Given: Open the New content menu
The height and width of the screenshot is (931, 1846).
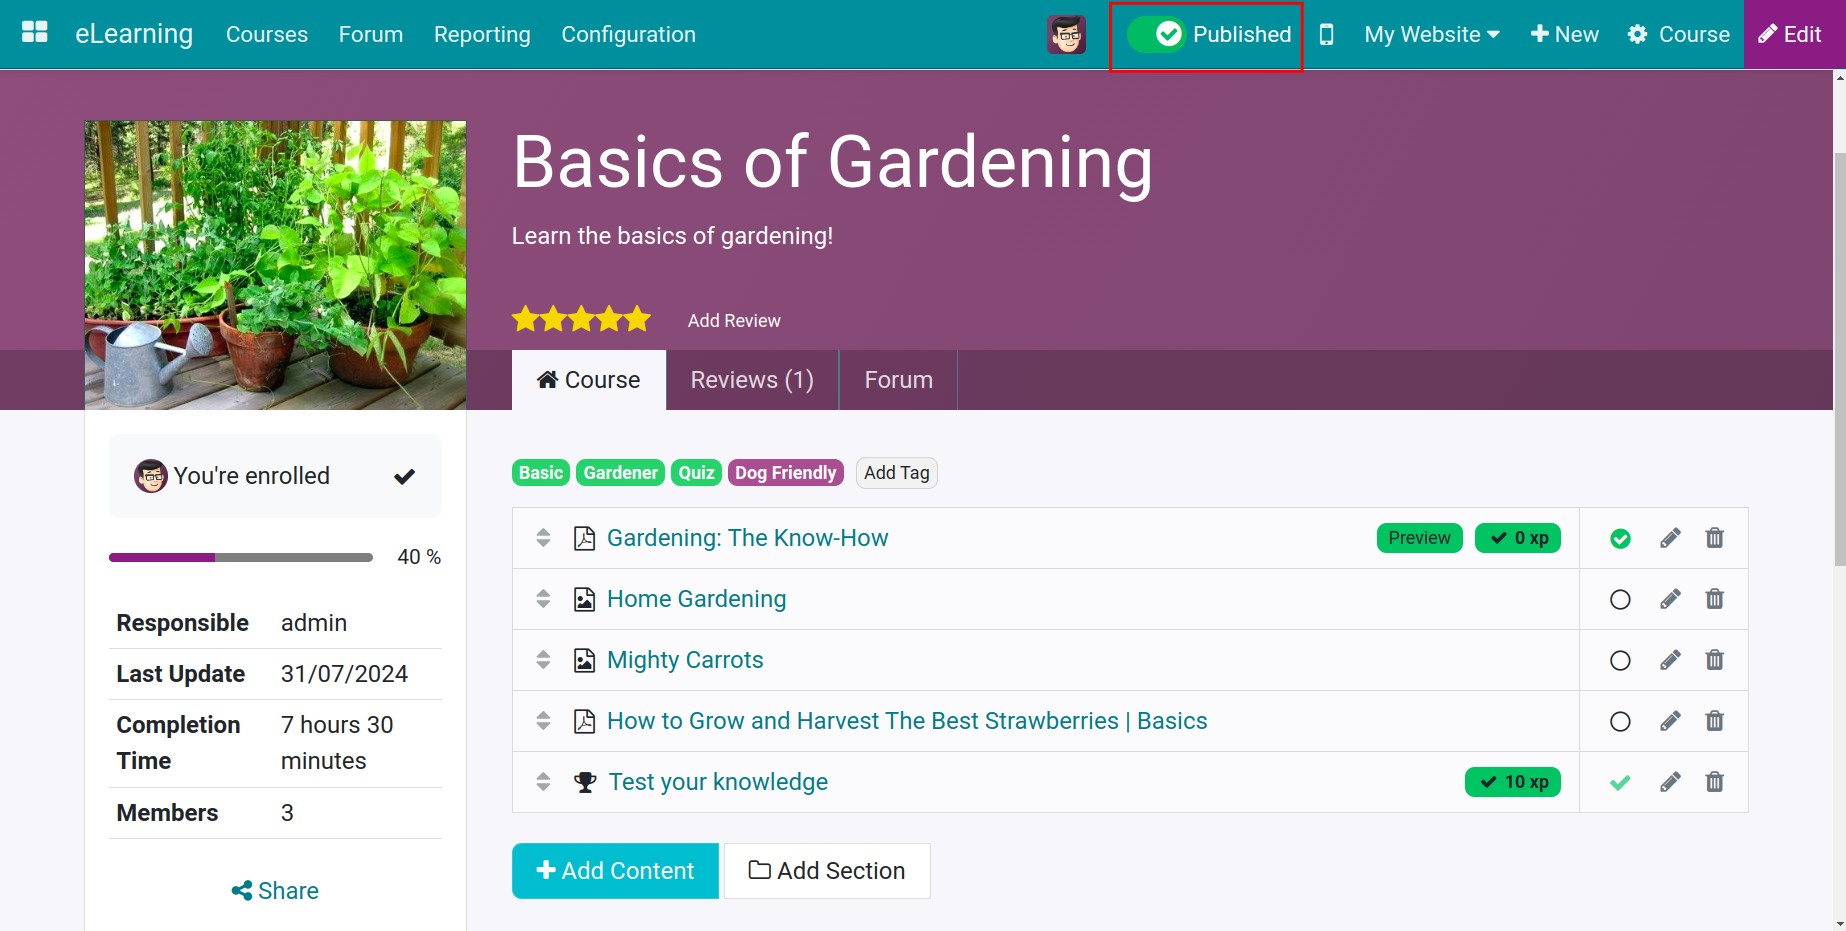Looking at the screenshot, I should click(x=1564, y=34).
